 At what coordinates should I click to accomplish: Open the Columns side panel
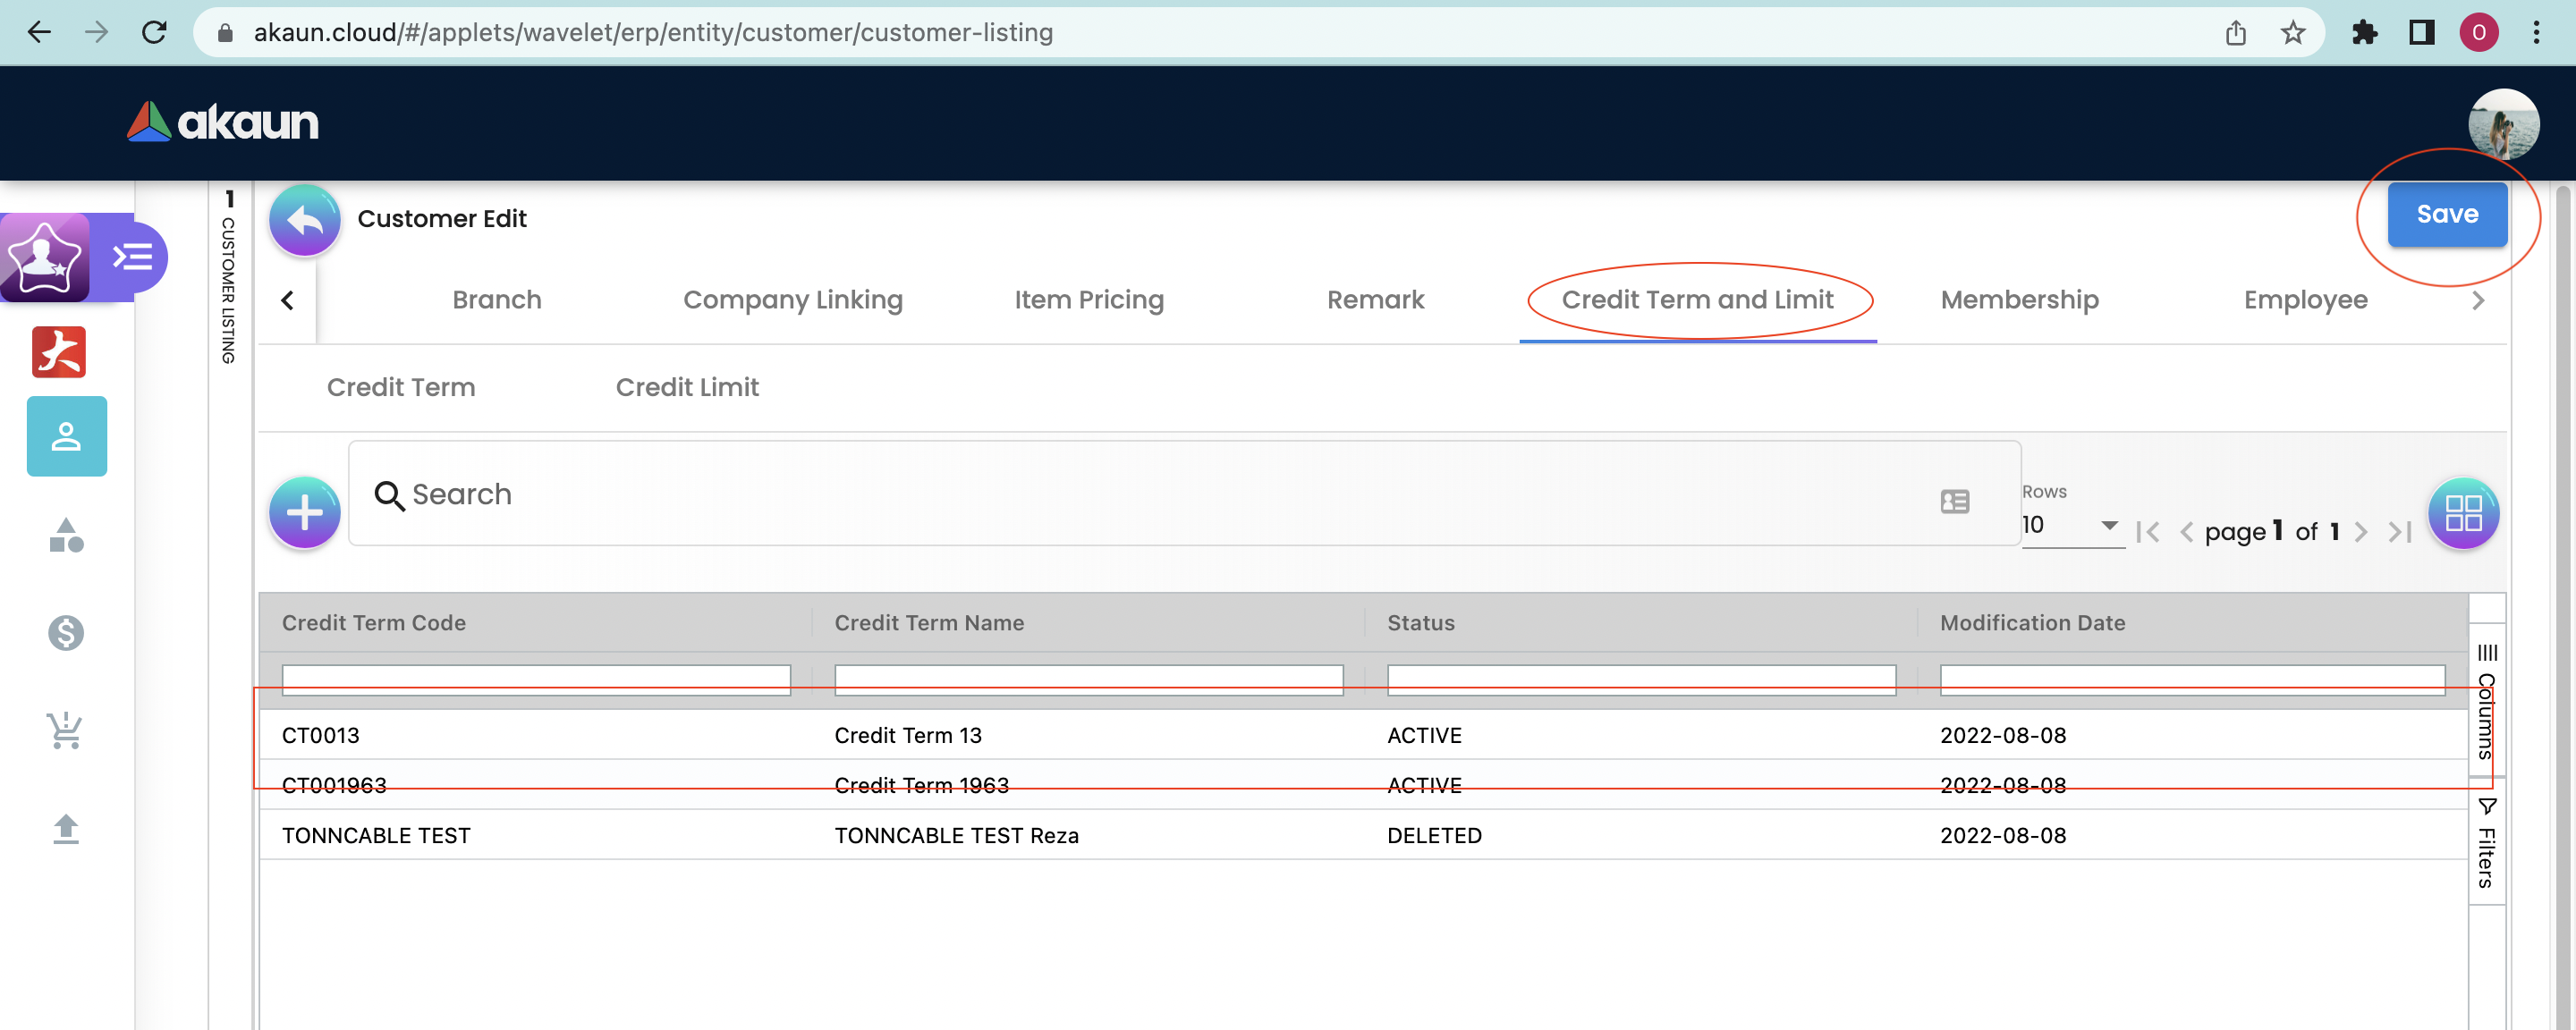[2486, 703]
